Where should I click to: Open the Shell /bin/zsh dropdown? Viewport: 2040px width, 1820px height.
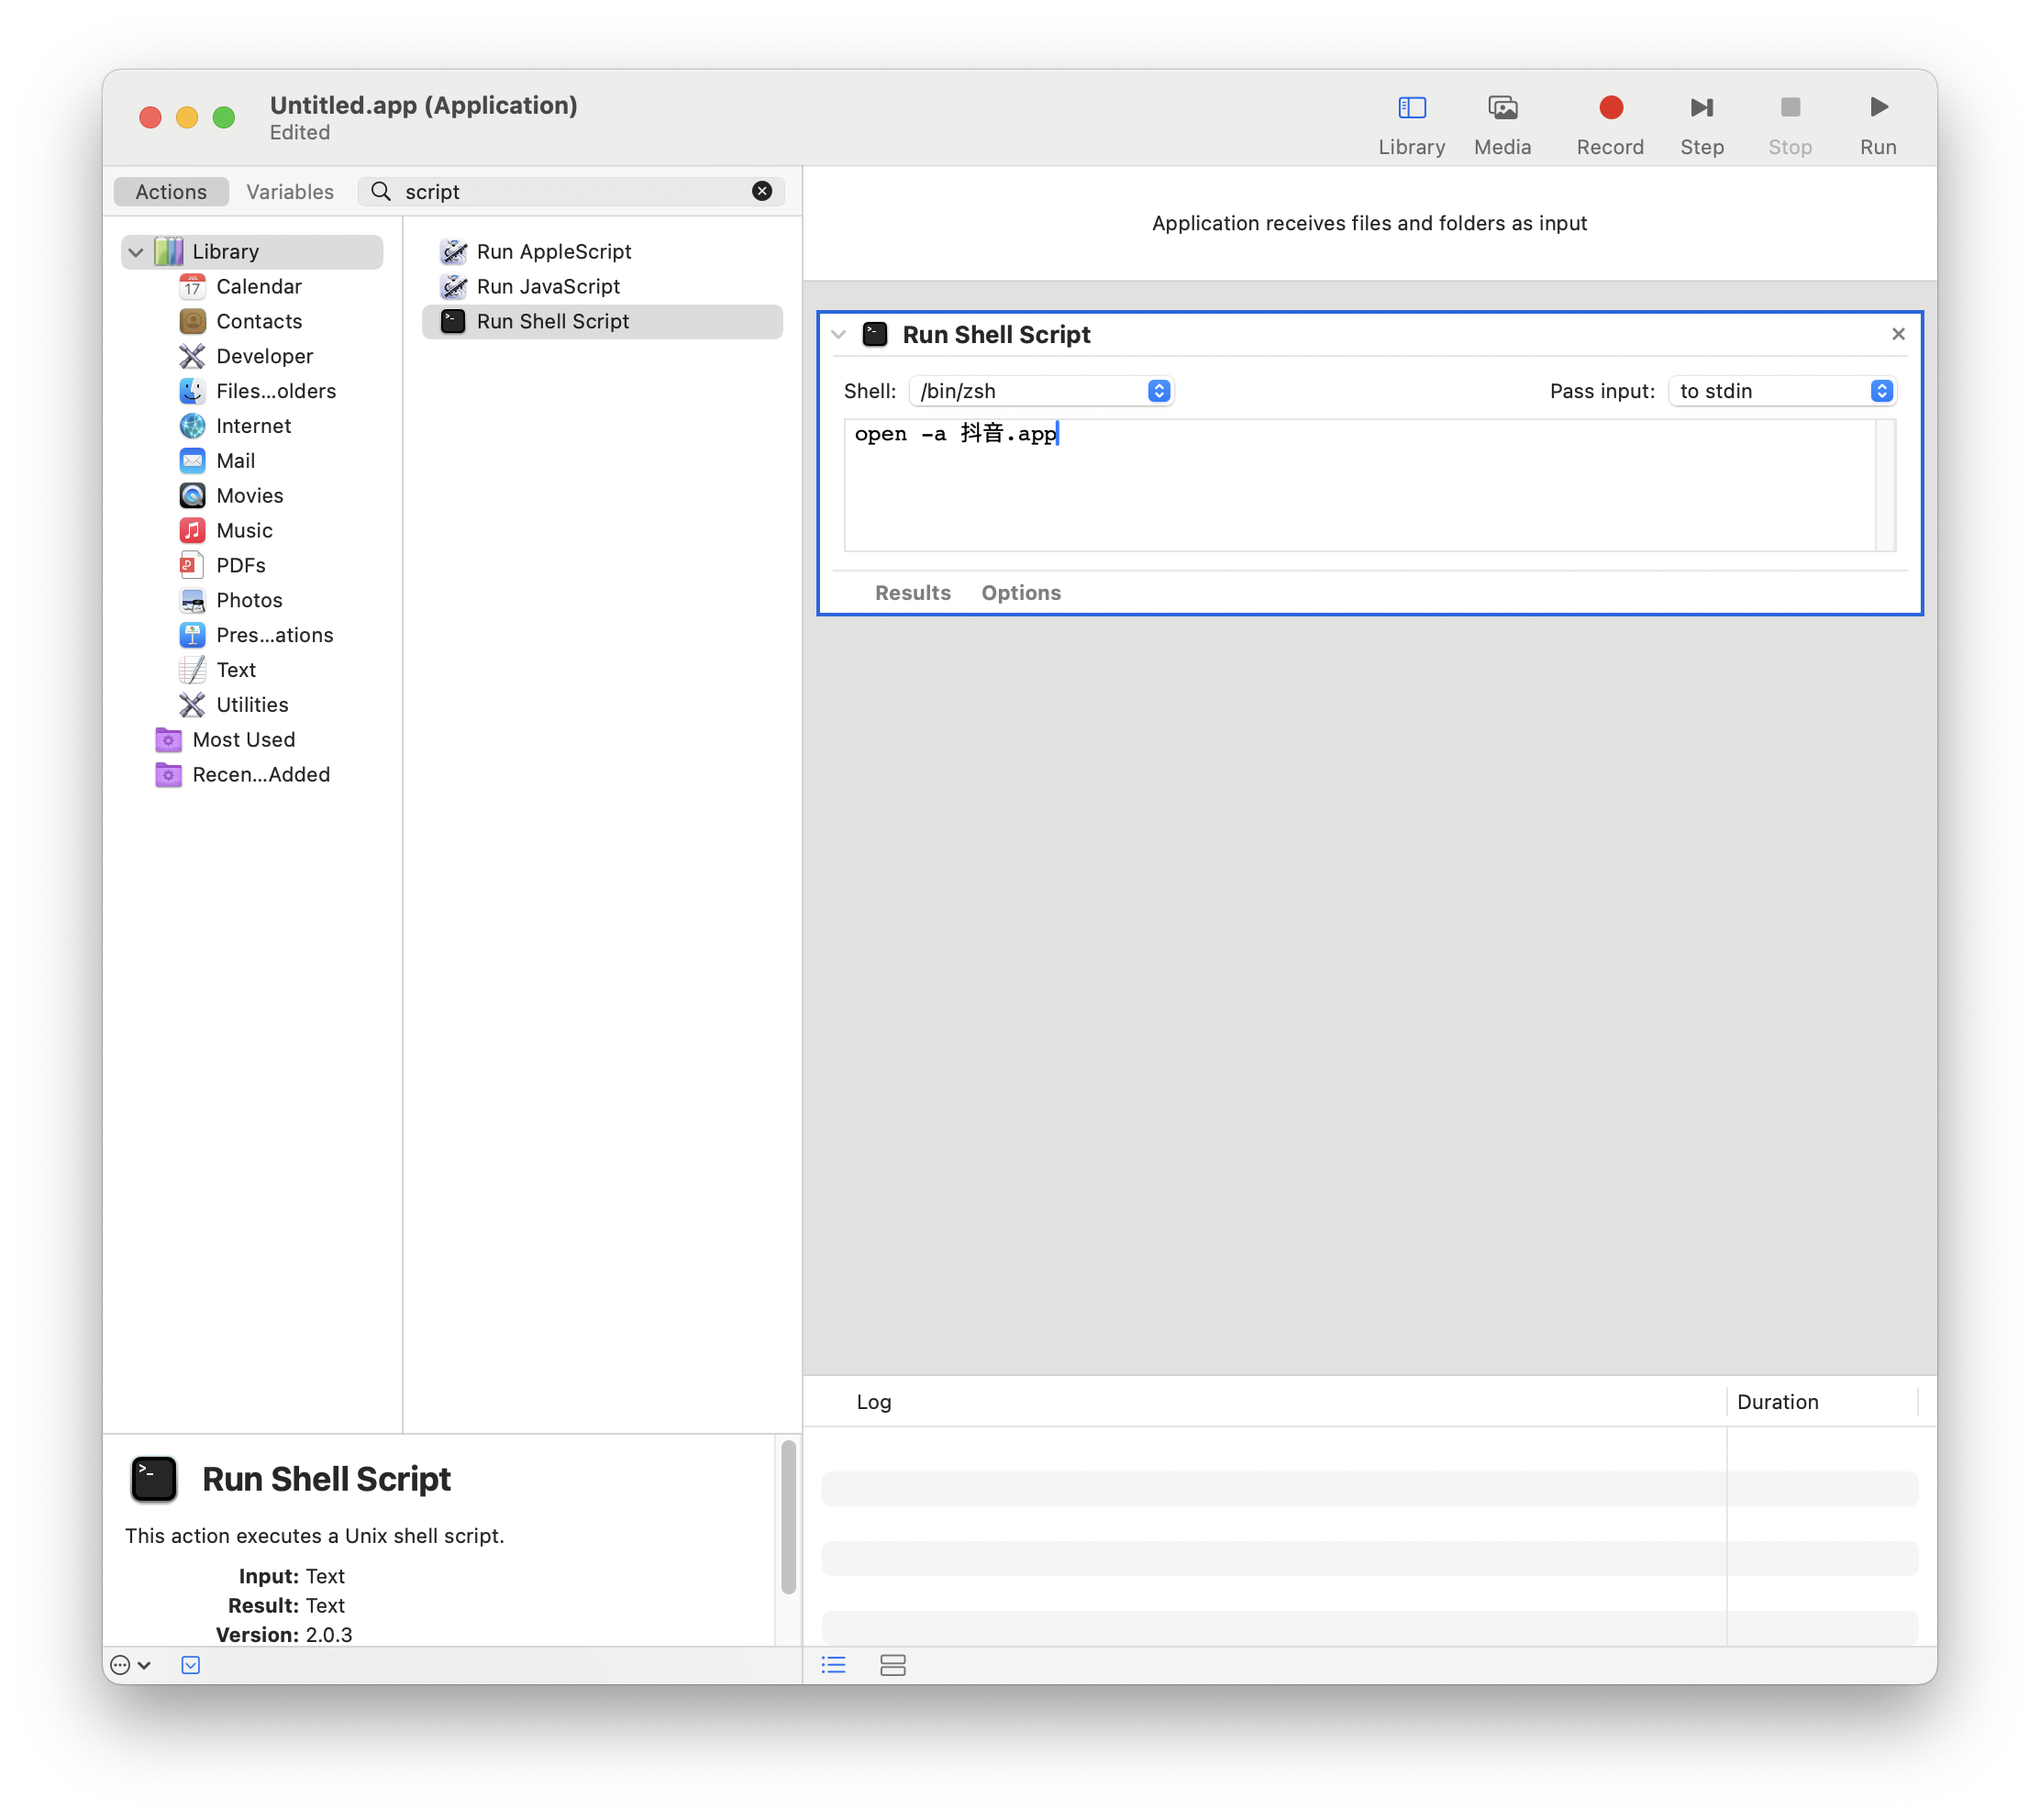pos(1041,391)
